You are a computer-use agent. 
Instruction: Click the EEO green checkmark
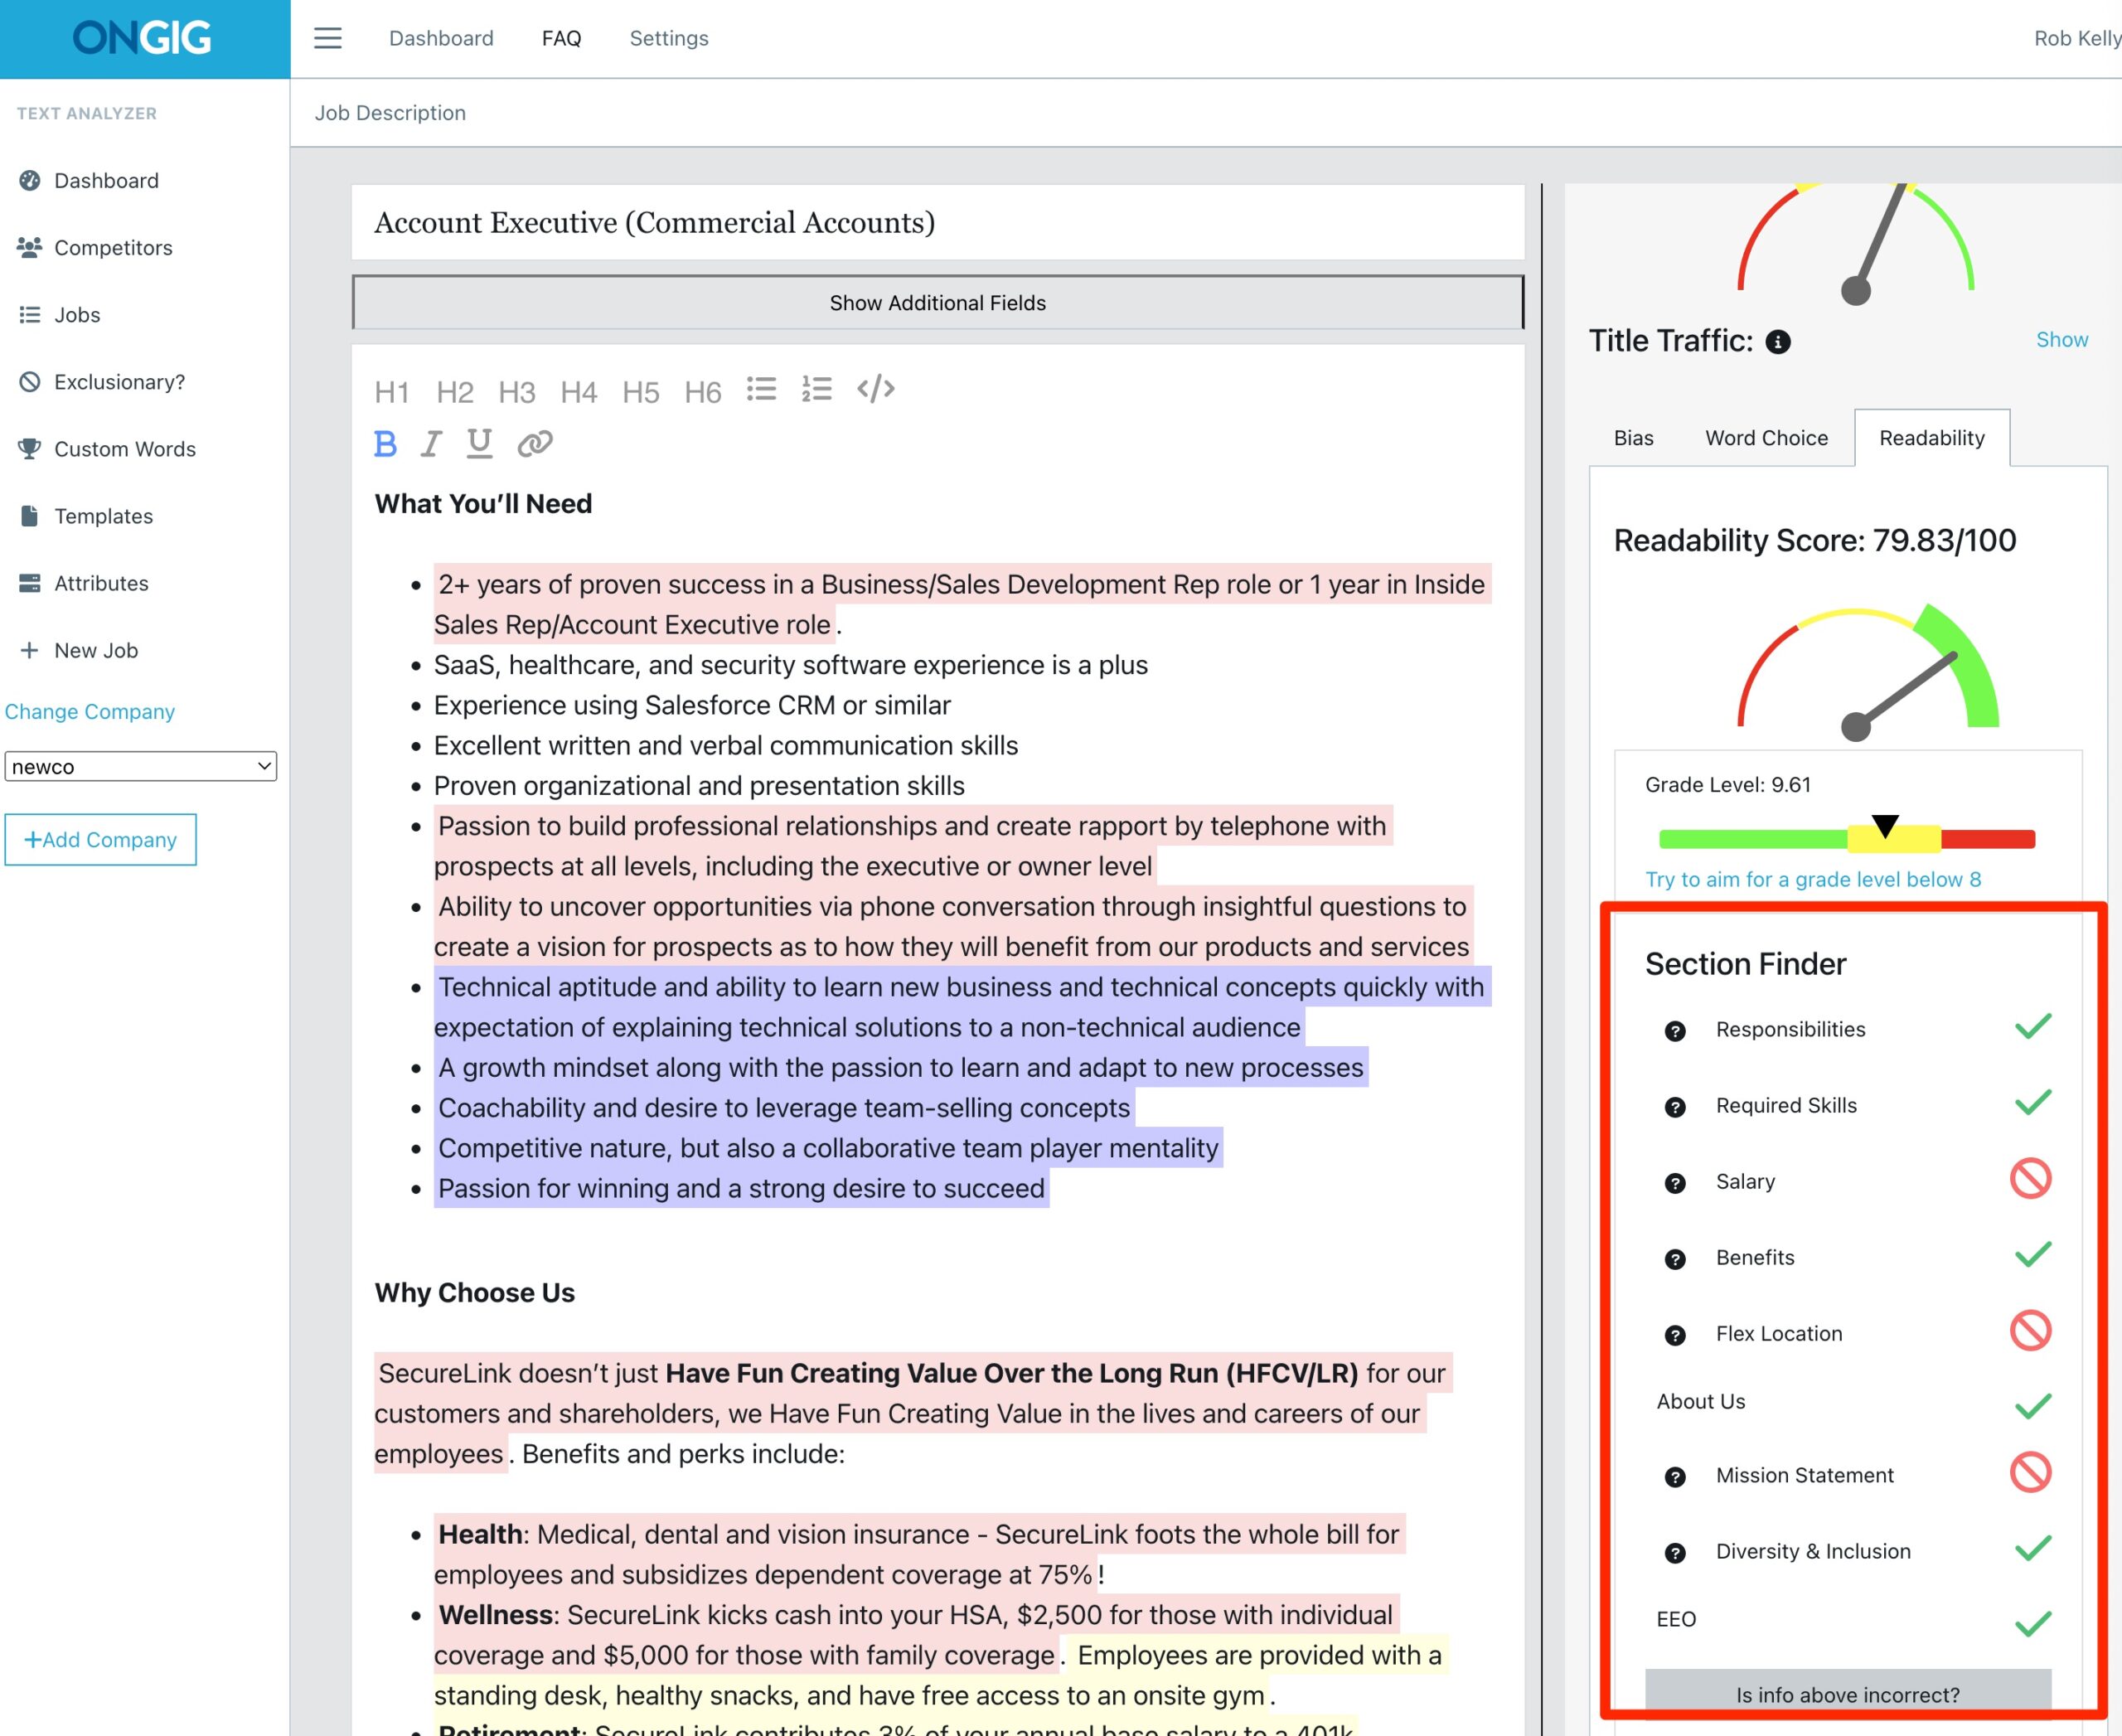click(x=2033, y=1623)
